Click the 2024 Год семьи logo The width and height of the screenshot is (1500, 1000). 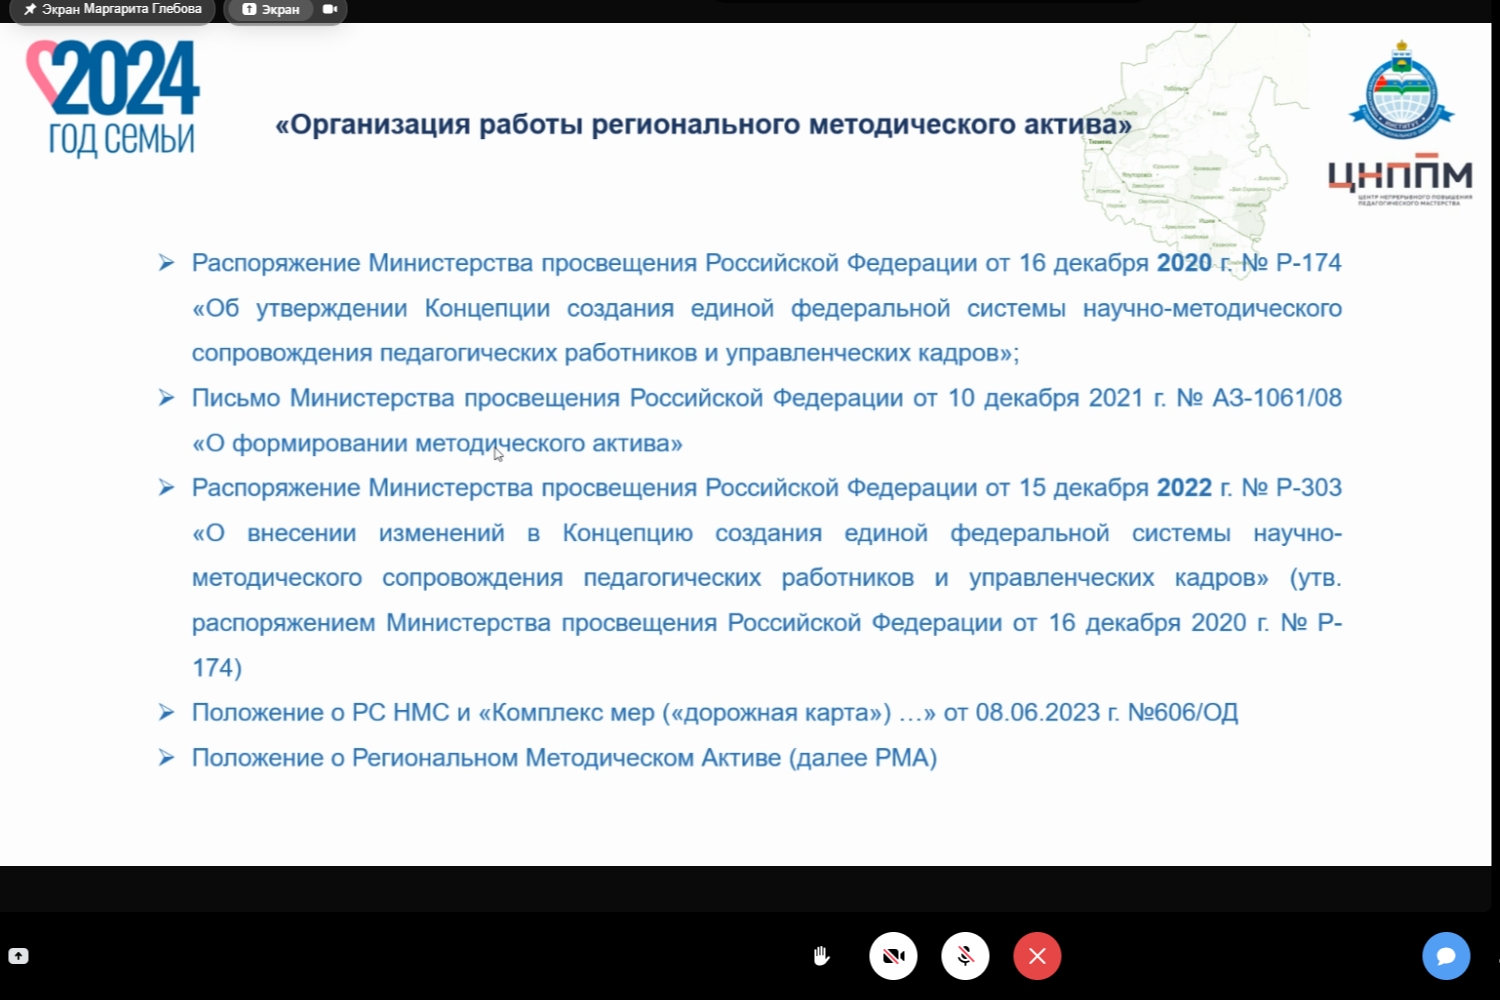pos(115,98)
